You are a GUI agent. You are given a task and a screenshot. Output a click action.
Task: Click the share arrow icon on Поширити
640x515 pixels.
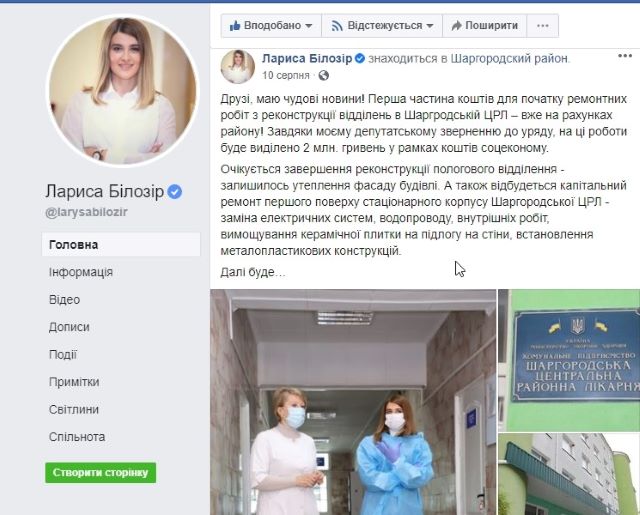(456, 26)
